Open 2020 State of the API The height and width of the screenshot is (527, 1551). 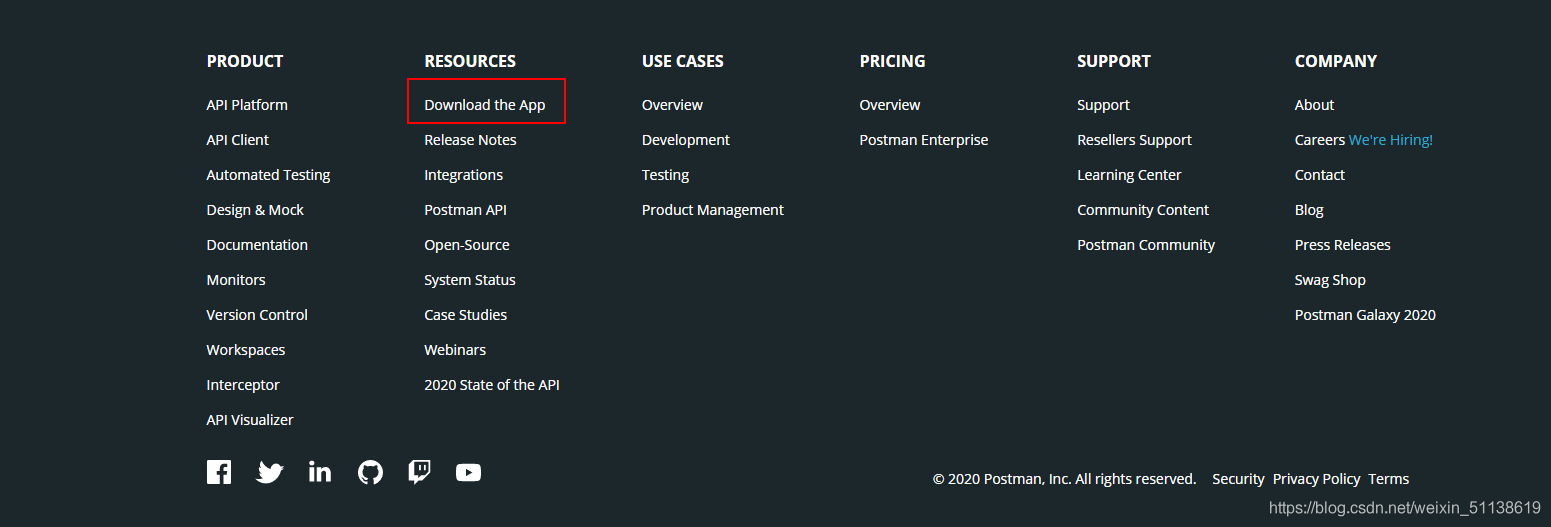coord(492,385)
